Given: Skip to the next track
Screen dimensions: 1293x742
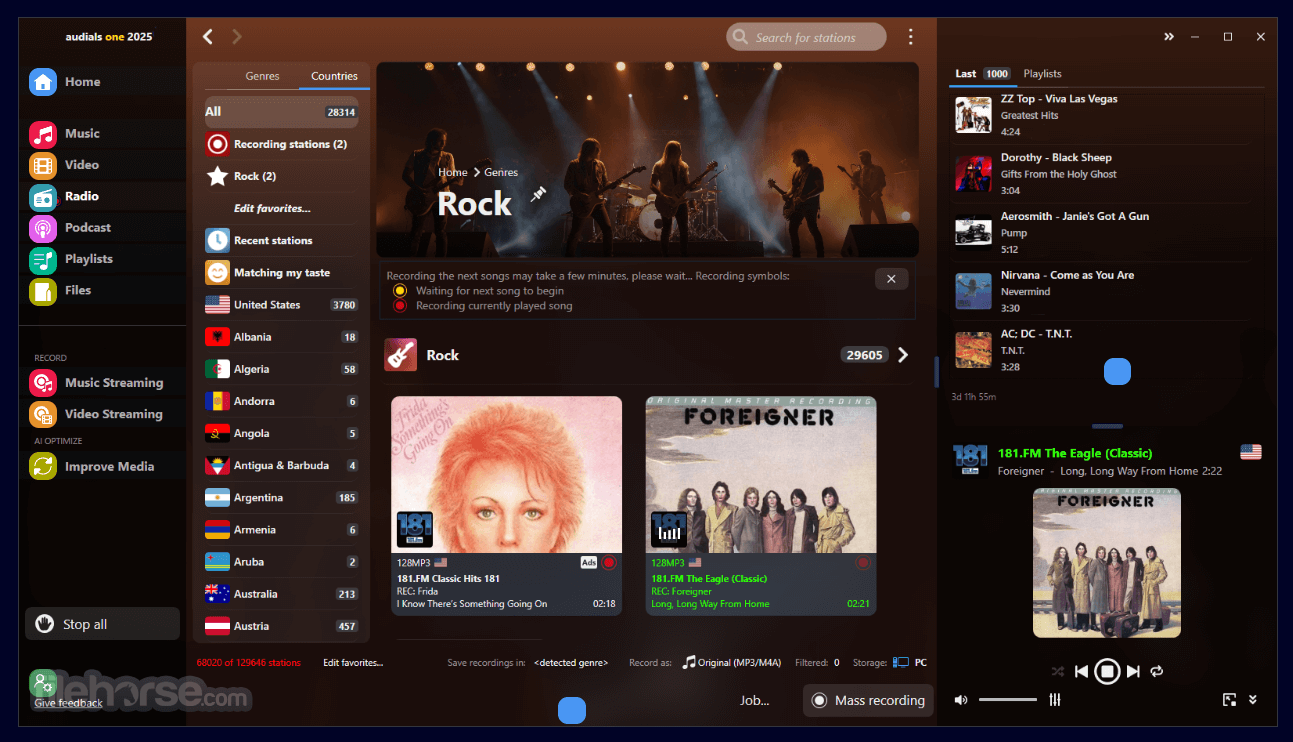Looking at the screenshot, I should click(1133, 671).
